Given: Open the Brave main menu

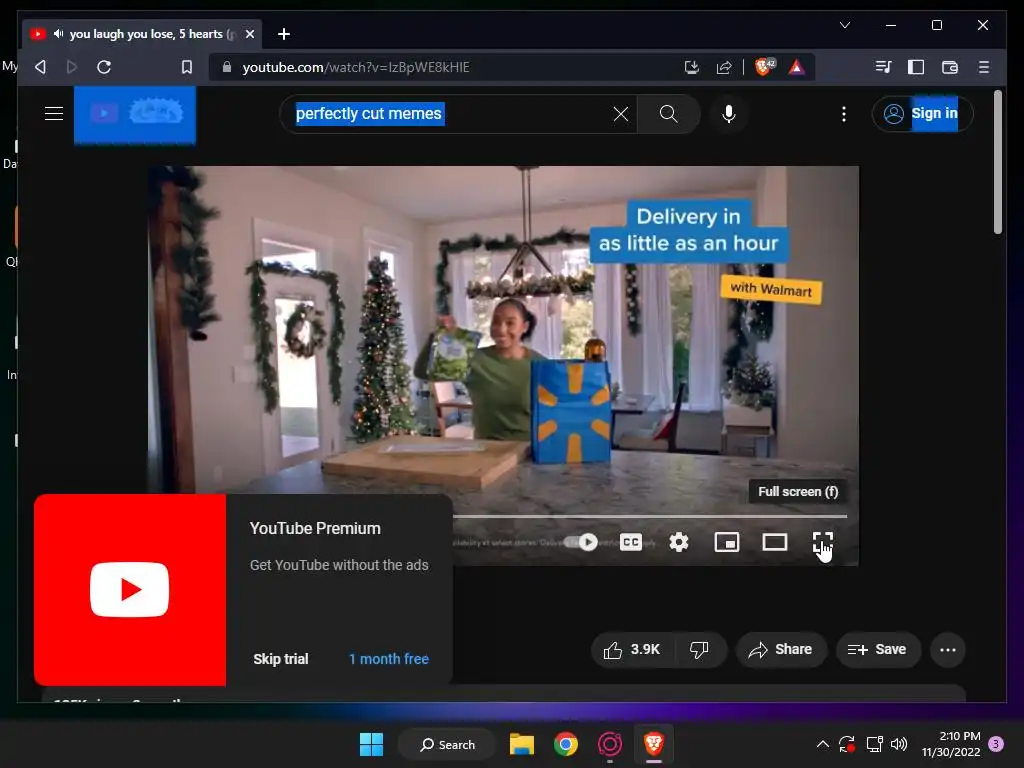Looking at the screenshot, I should pos(984,67).
